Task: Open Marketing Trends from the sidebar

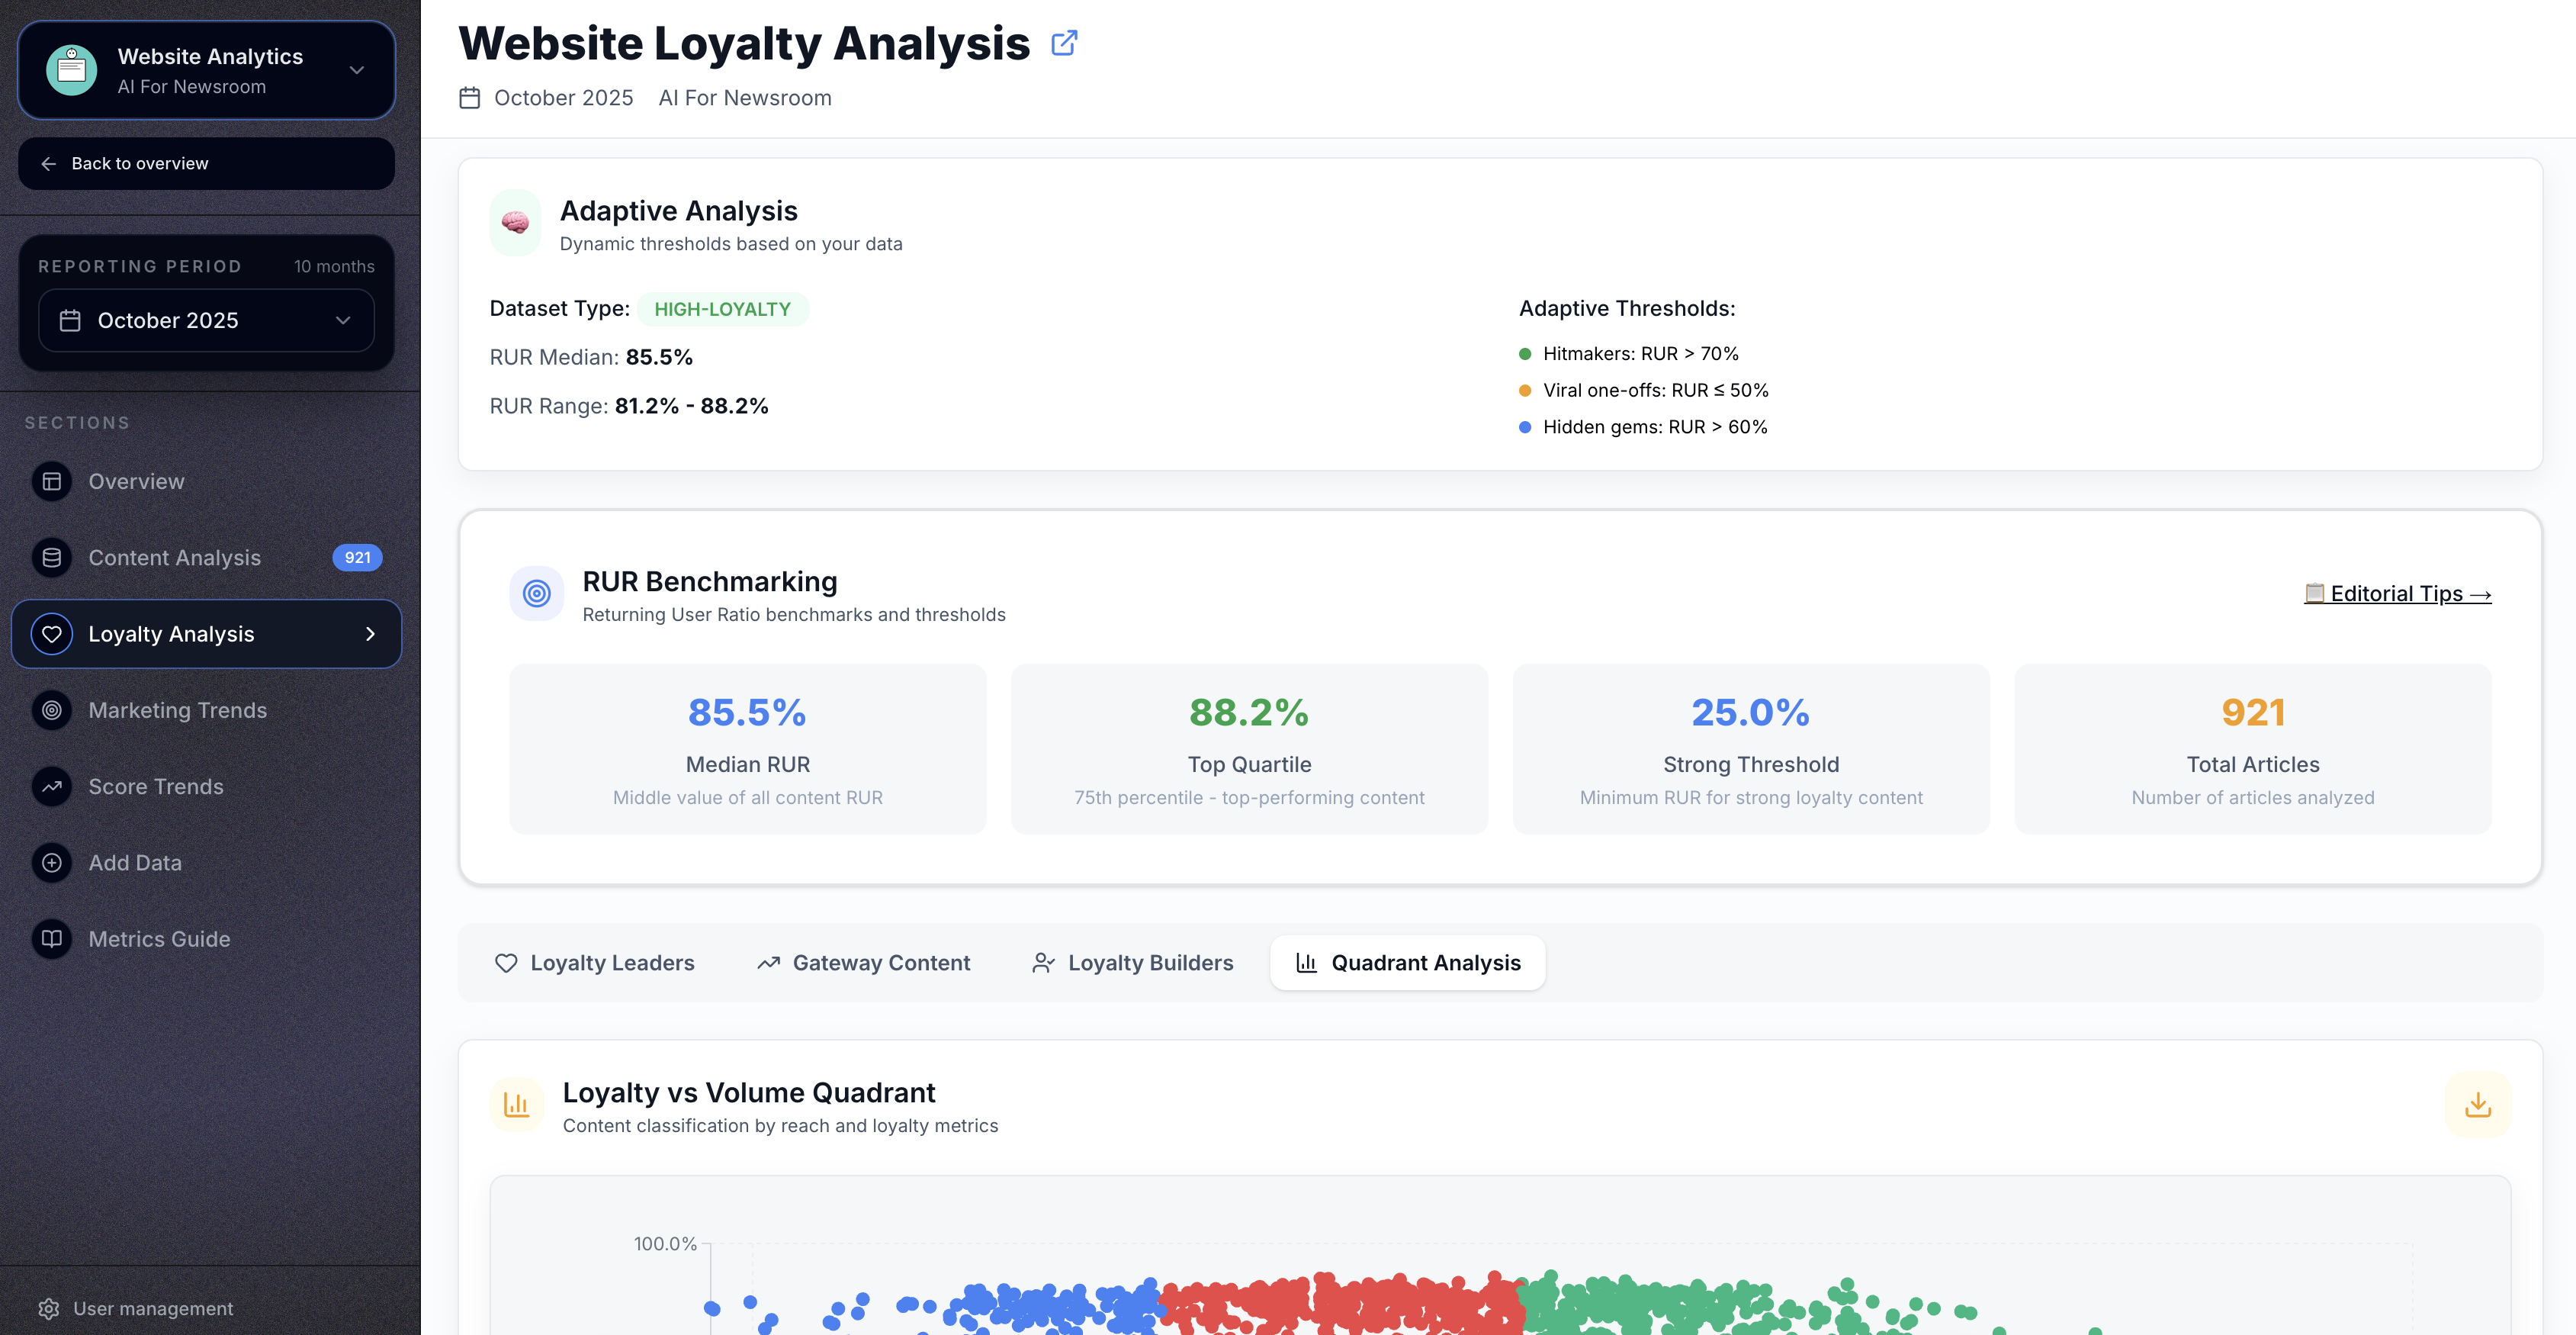Action: click(176, 710)
